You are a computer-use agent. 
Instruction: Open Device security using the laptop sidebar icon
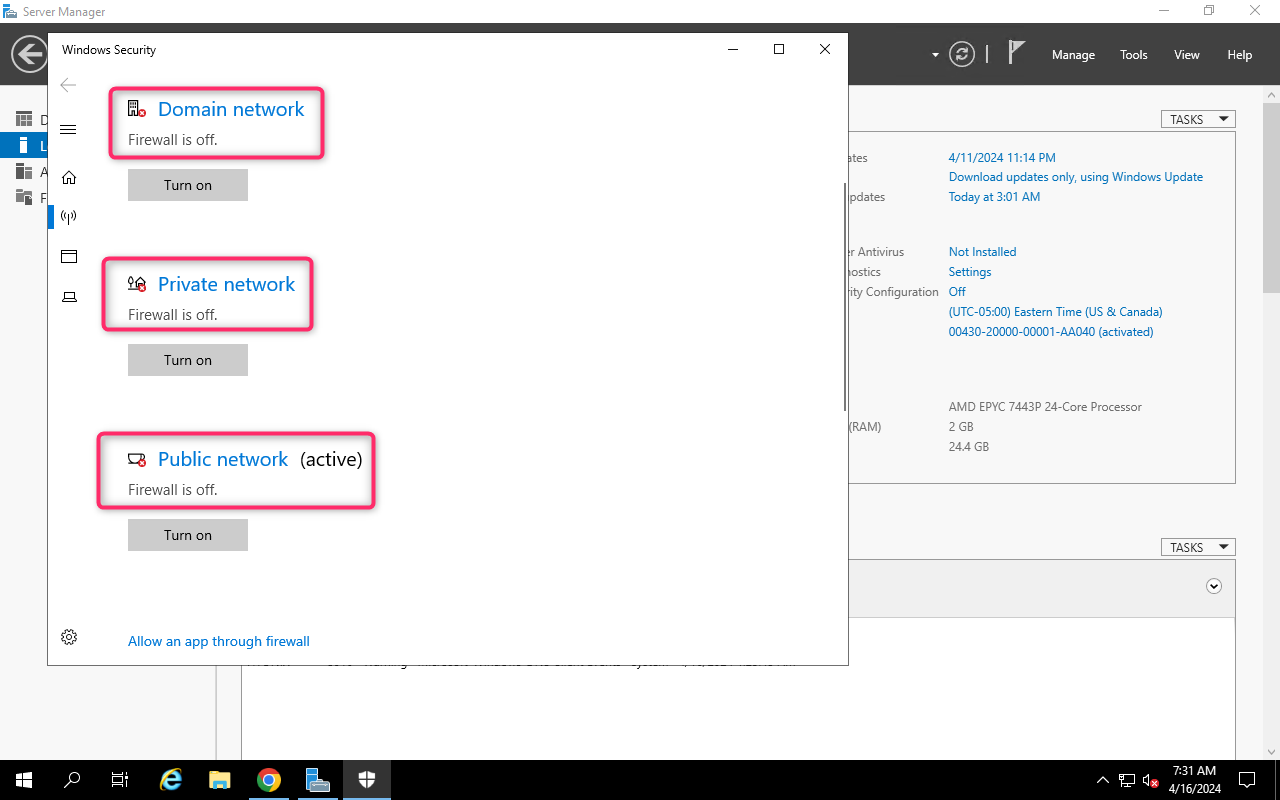click(68, 296)
